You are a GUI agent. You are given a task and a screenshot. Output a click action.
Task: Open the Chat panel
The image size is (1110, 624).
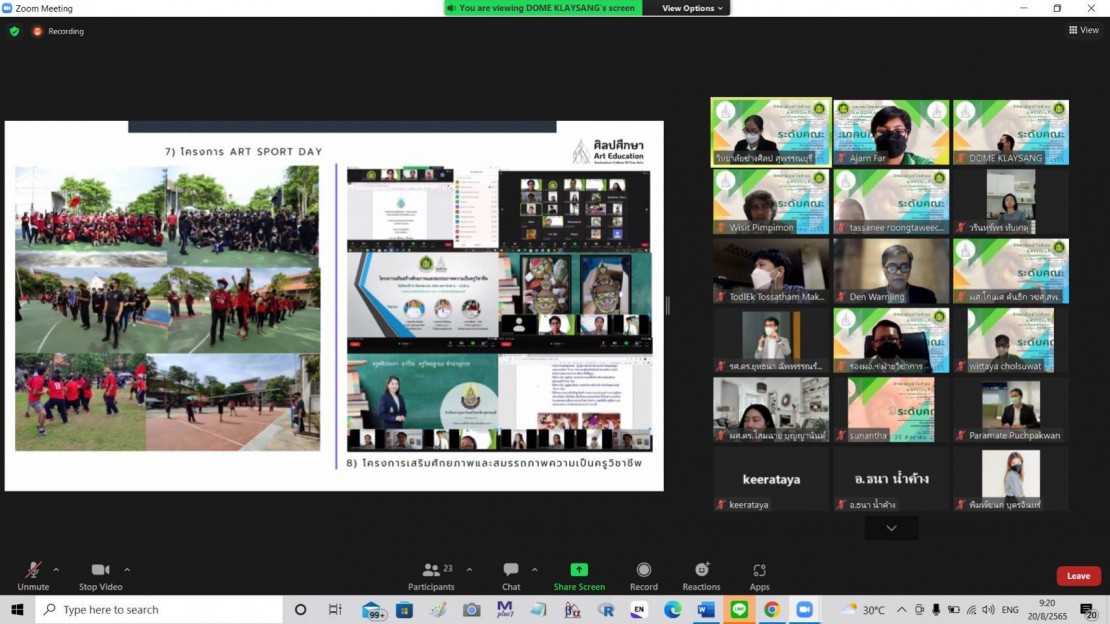(511, 577)
